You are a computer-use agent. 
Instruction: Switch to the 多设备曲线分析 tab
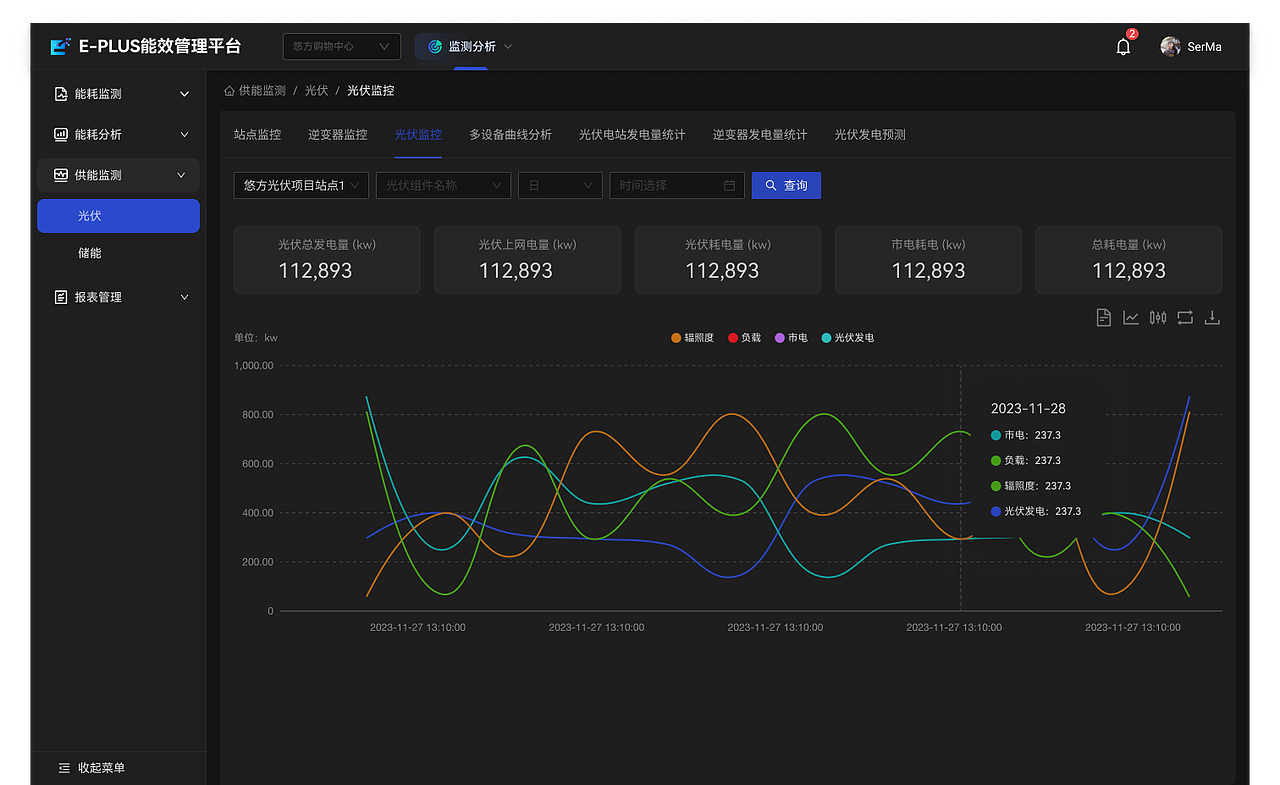tap(510, 135)
